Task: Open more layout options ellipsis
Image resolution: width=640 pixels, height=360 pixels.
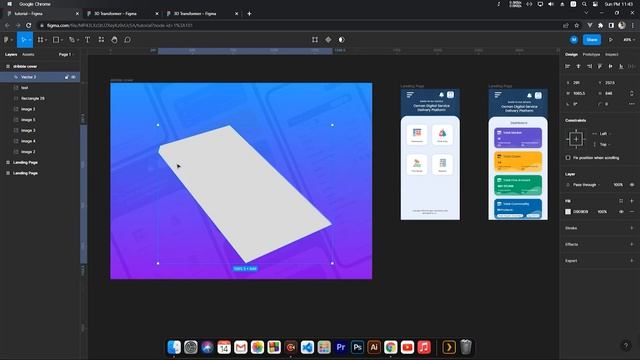Action: point(632,104)
